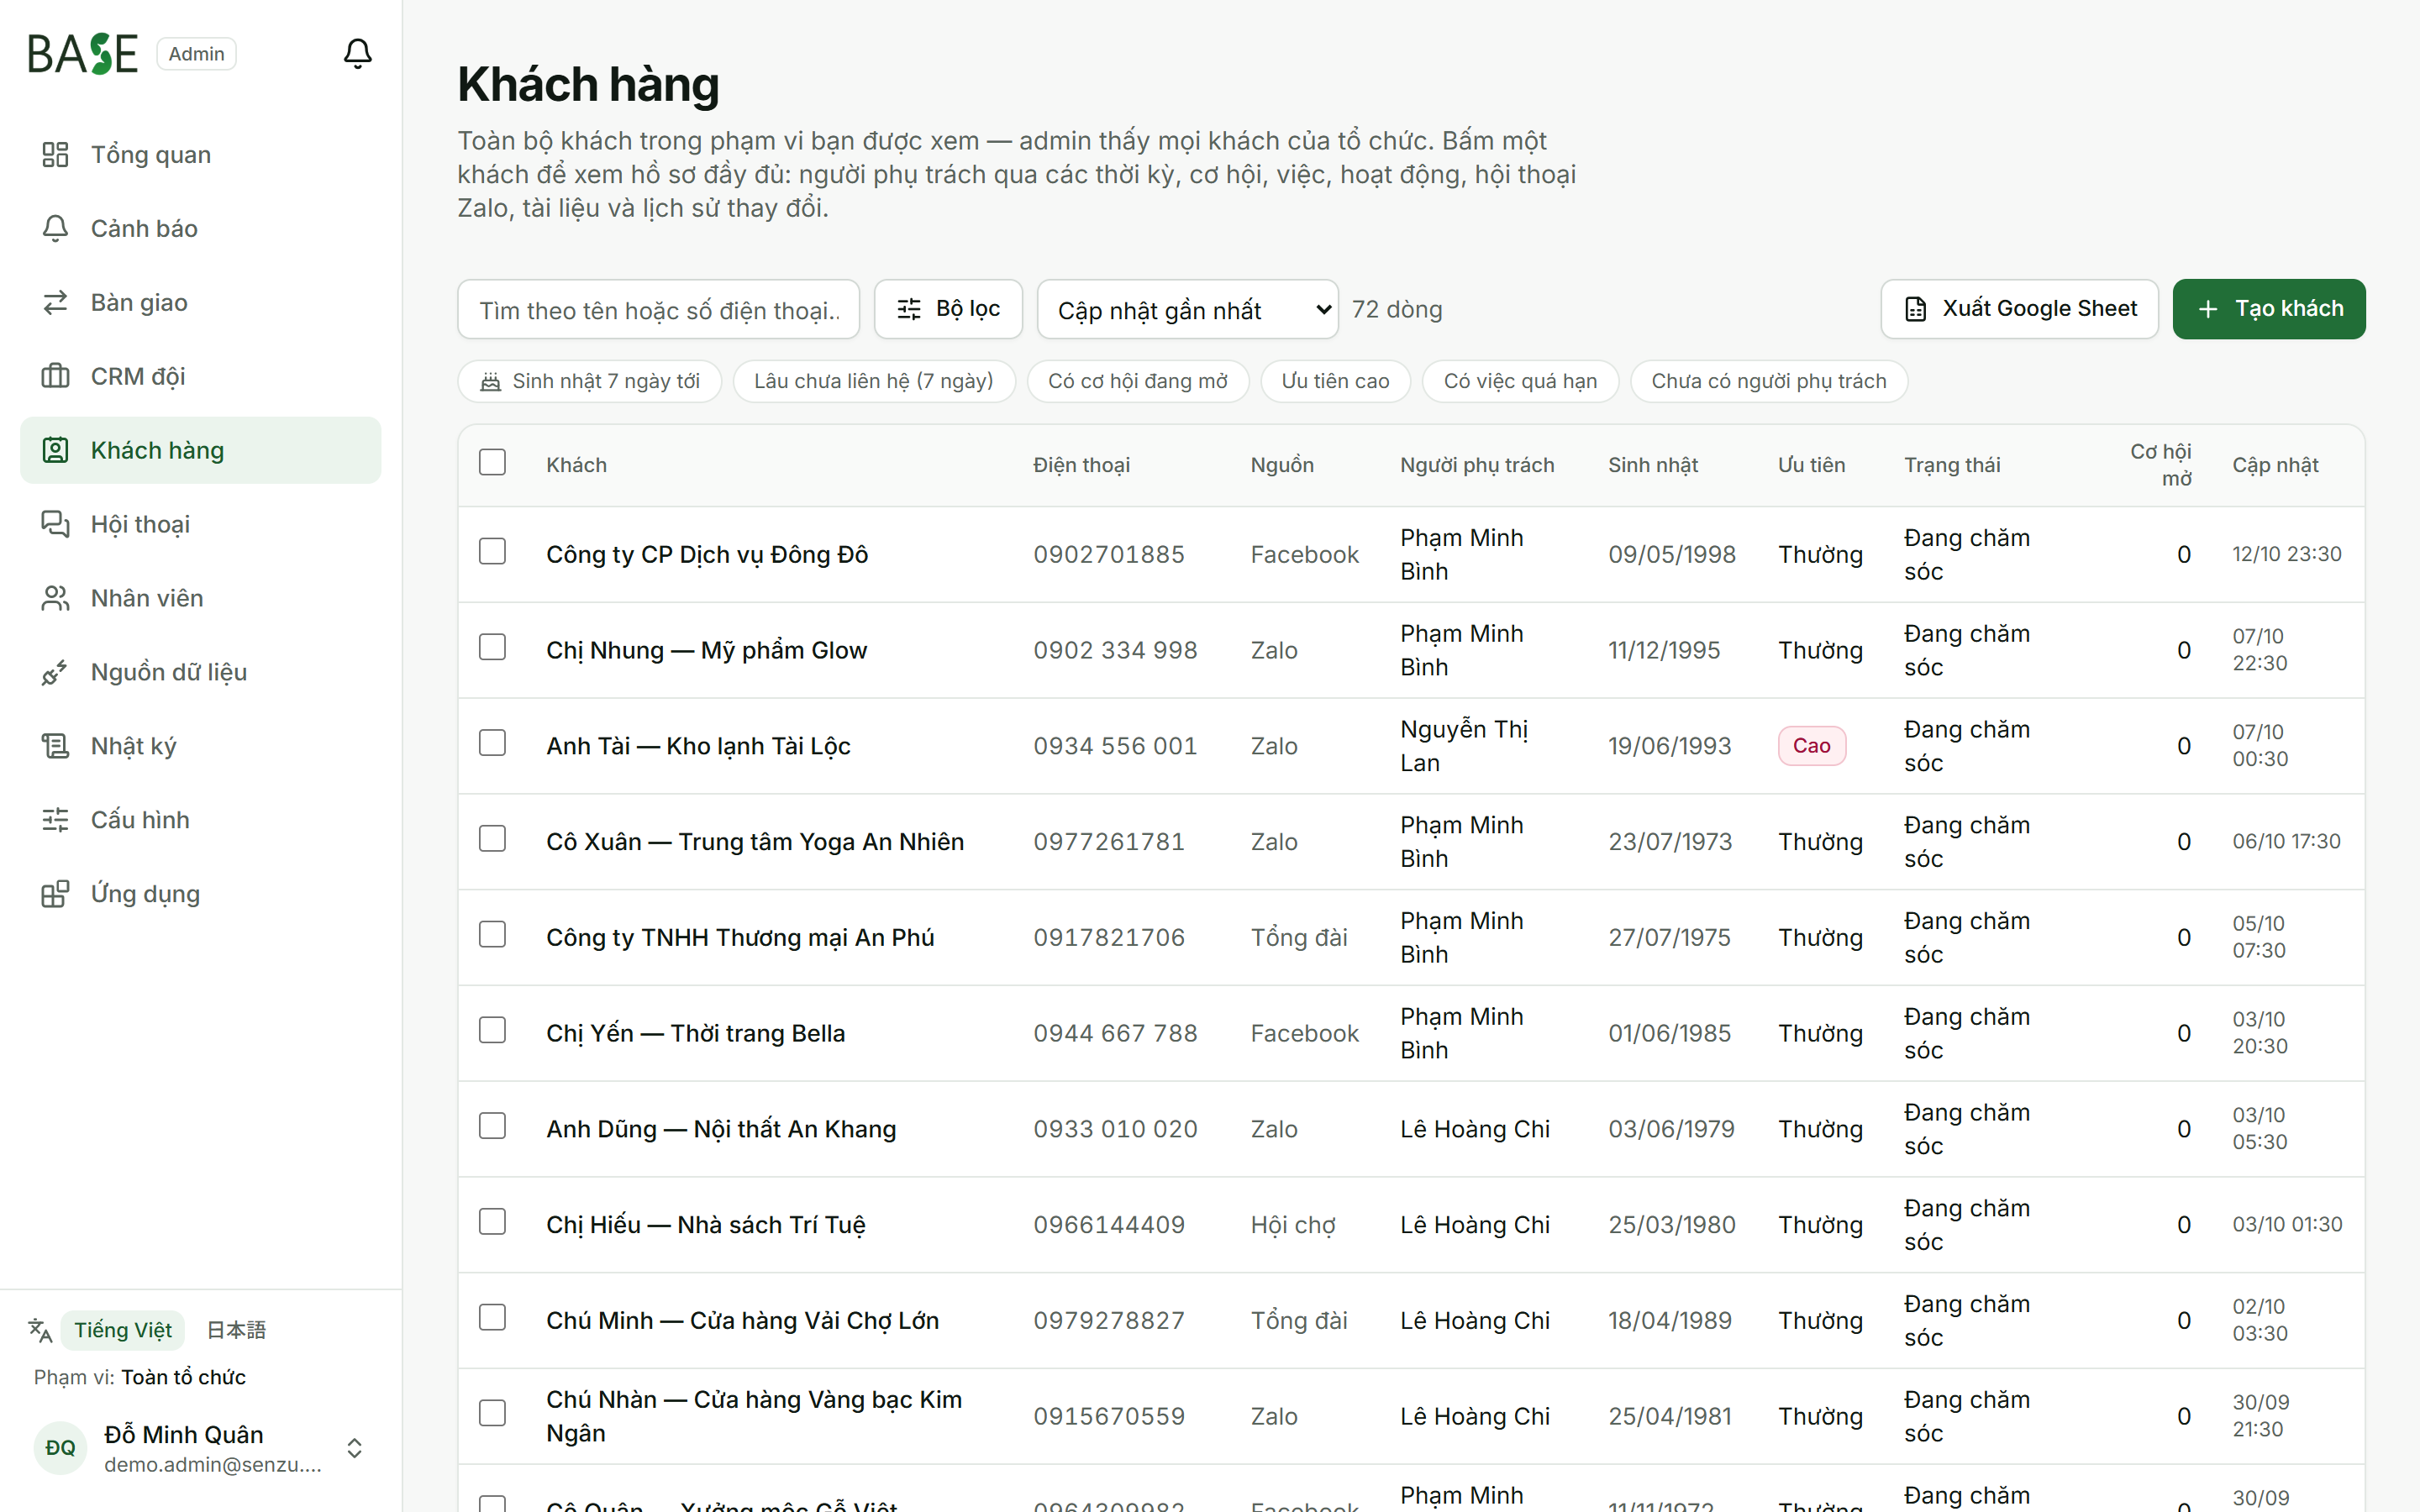The width and height of the screenshot is (2420, 1512).
Task: Open Tổng quan in the sidebar
Action: (x=200, y=154)
